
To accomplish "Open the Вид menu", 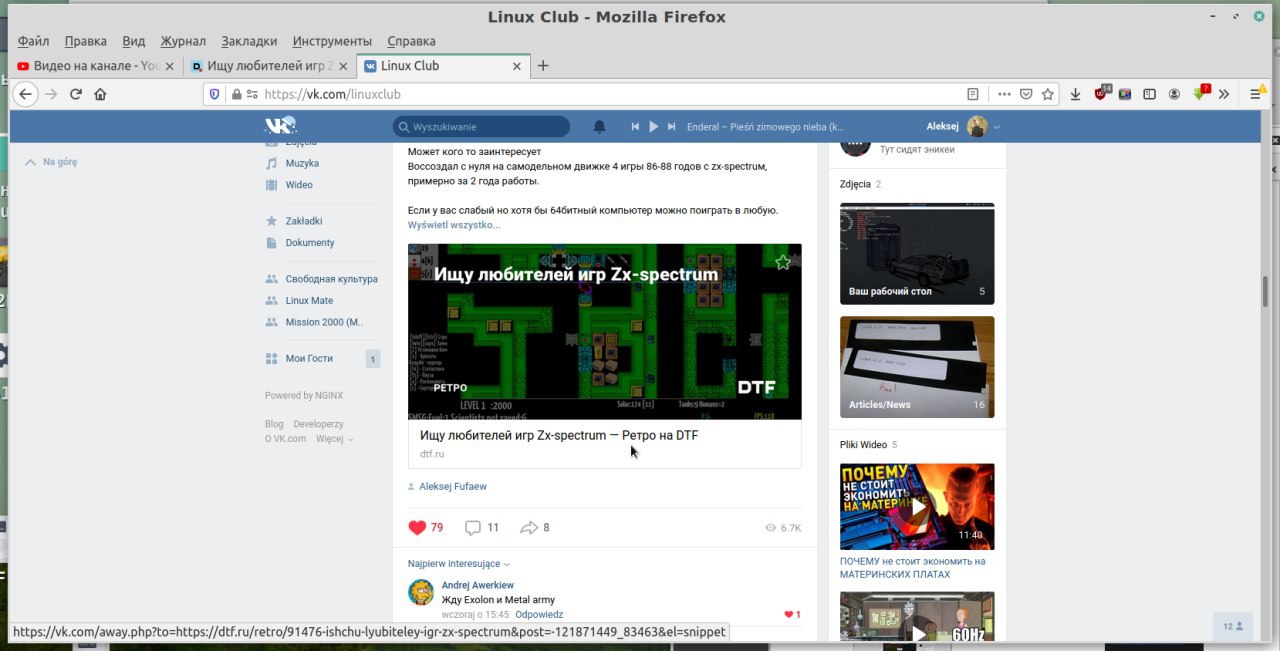I will (134, 41).
